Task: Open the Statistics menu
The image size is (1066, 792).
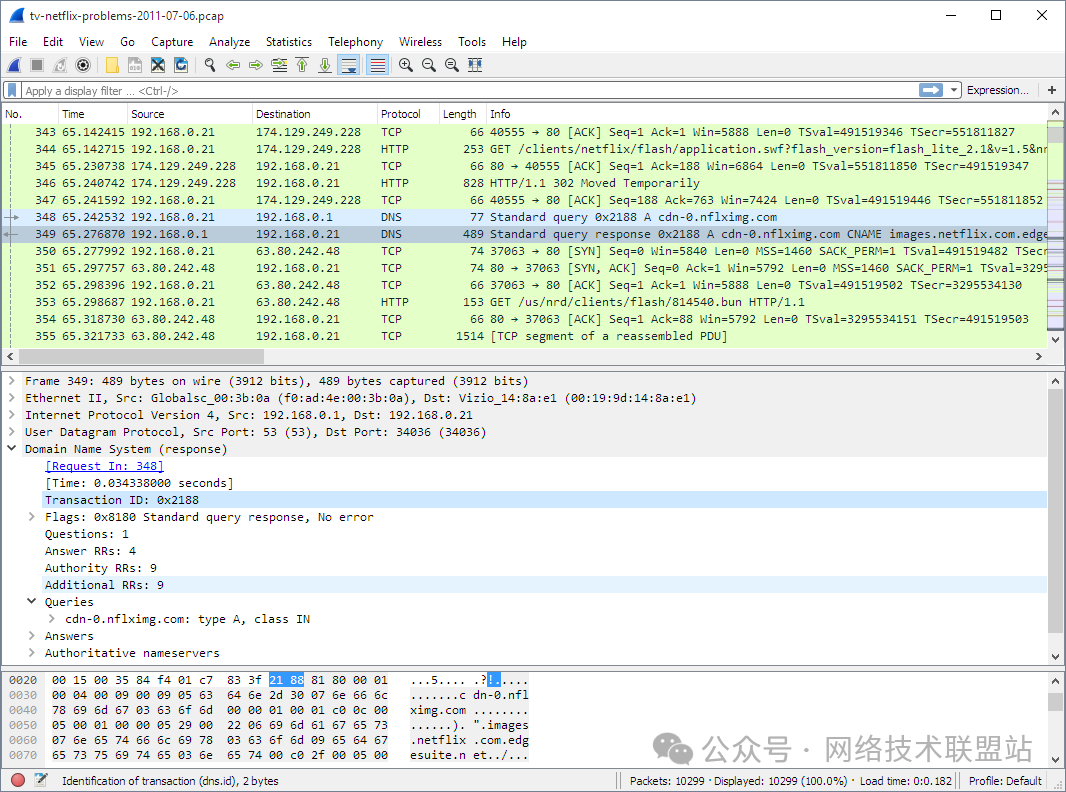Action: pyautogui.click(x=288, y=42)
